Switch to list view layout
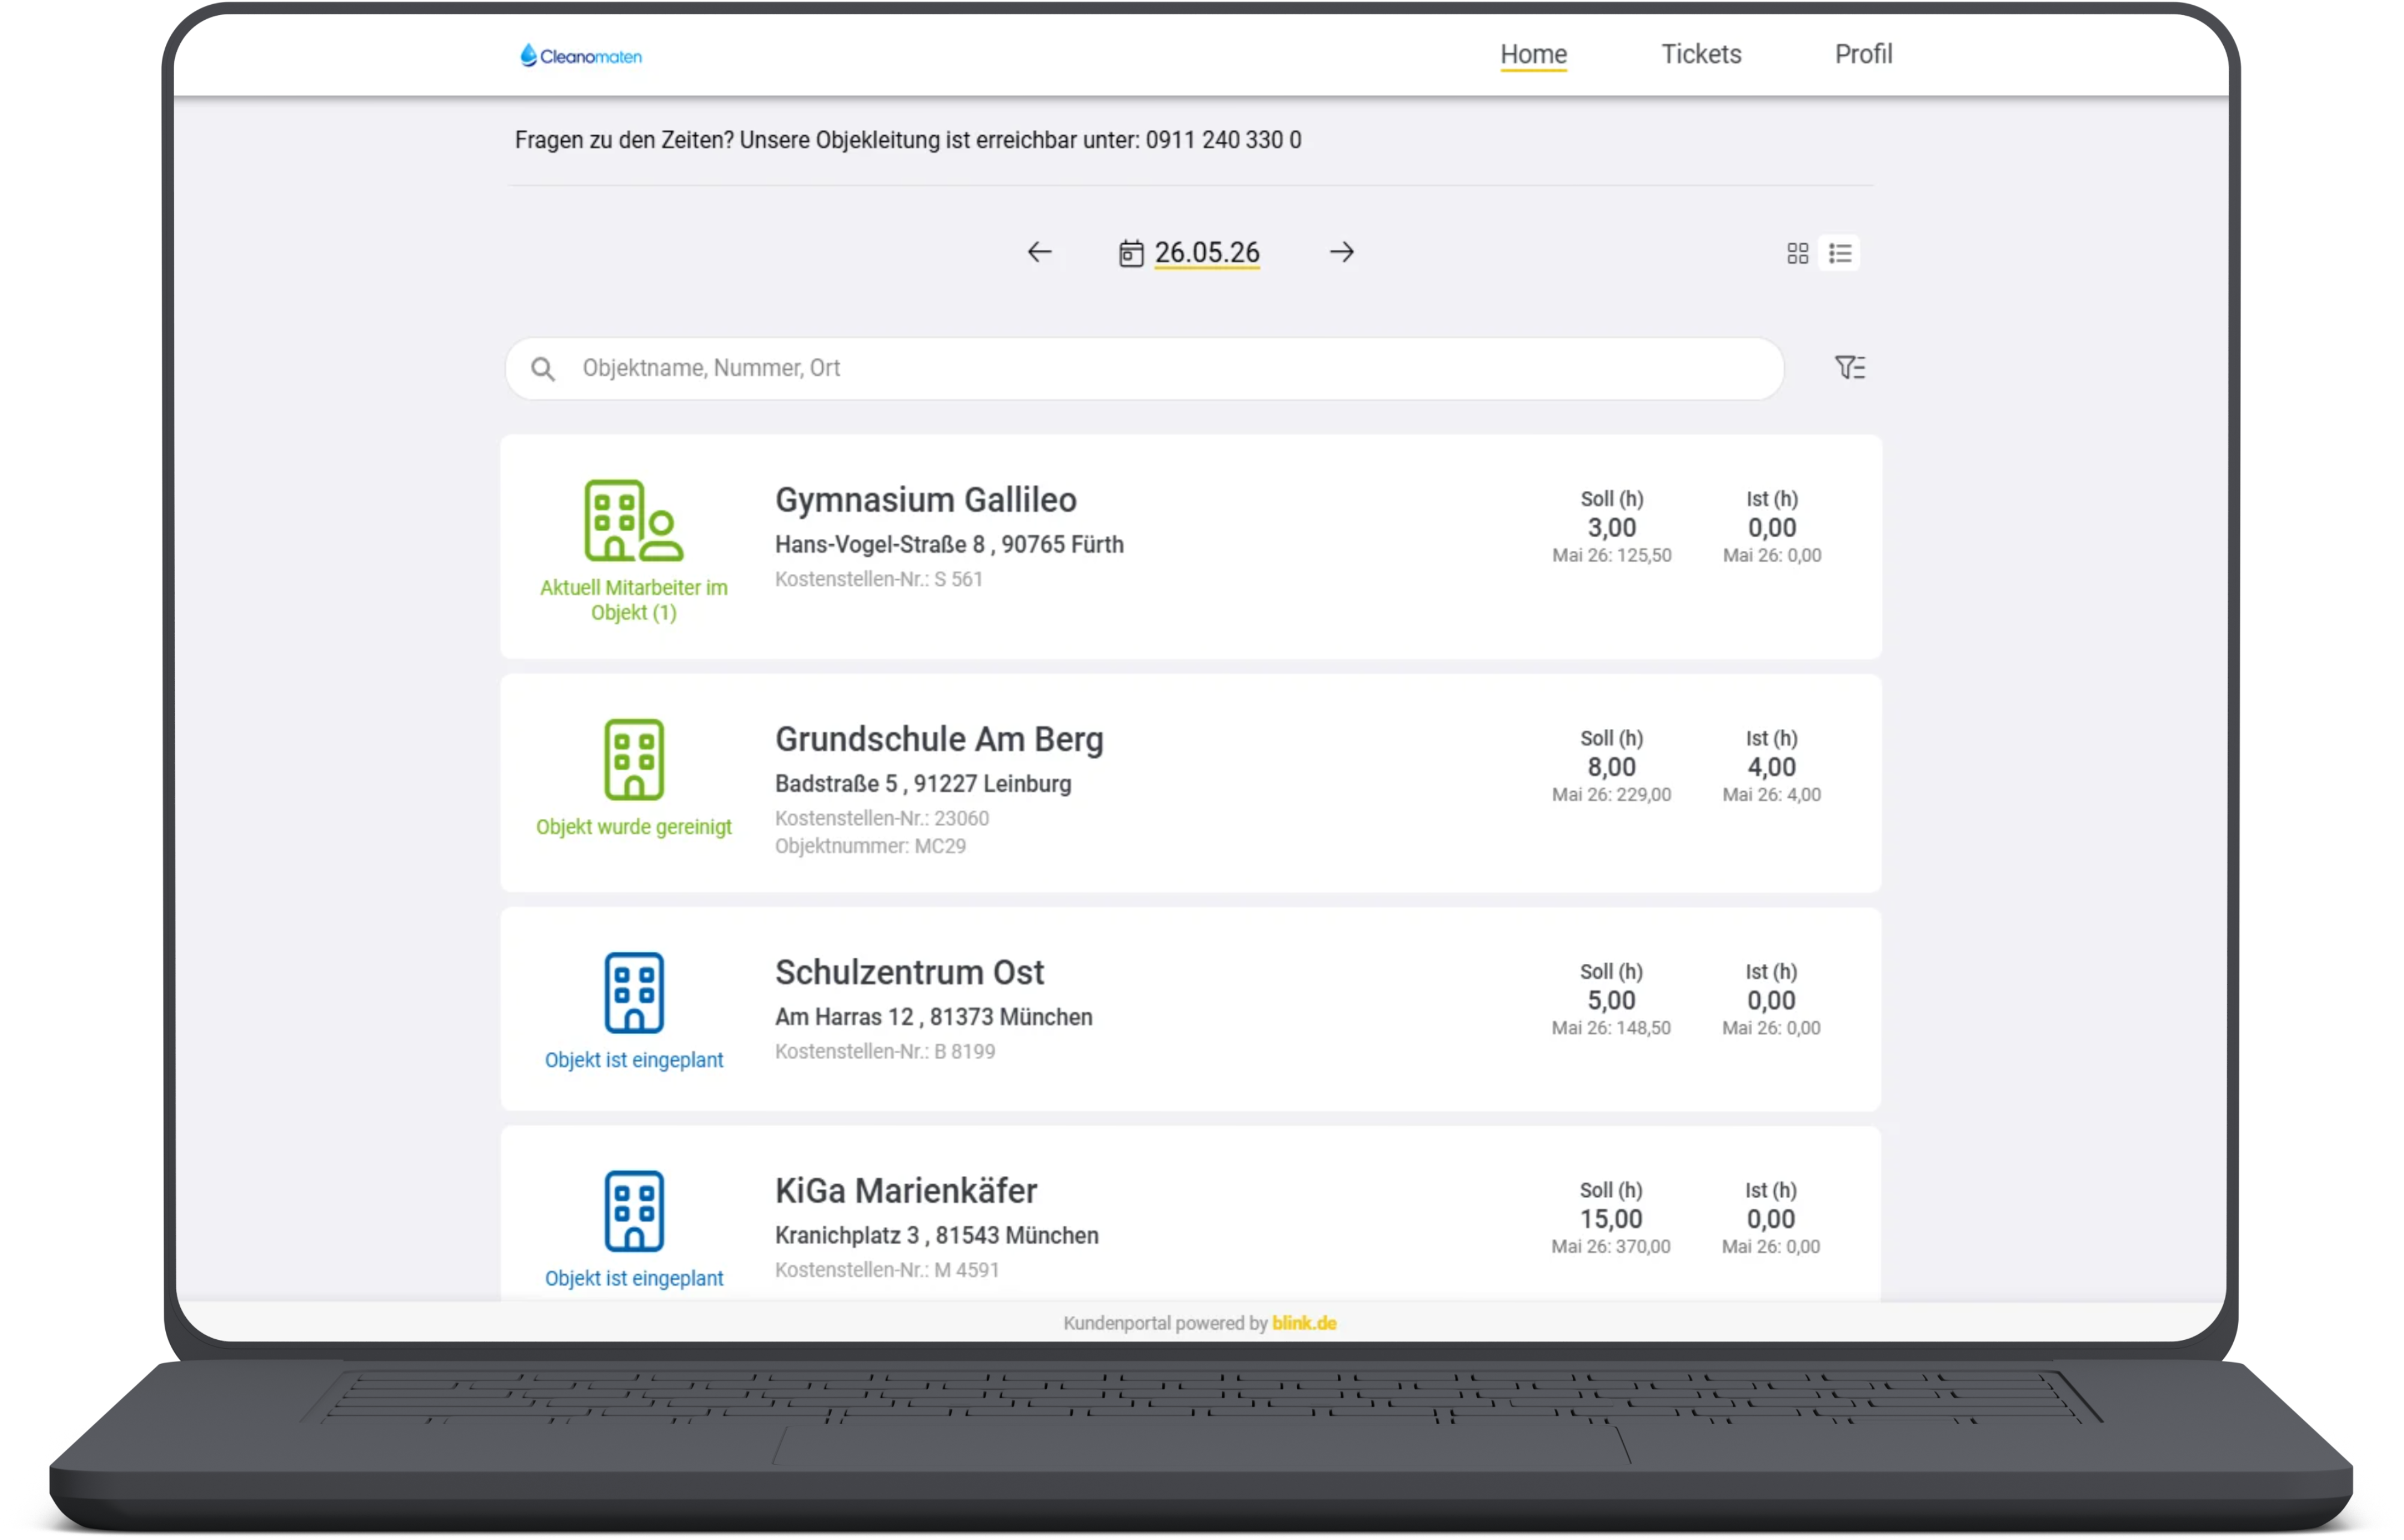 (x=1840, y=253)
